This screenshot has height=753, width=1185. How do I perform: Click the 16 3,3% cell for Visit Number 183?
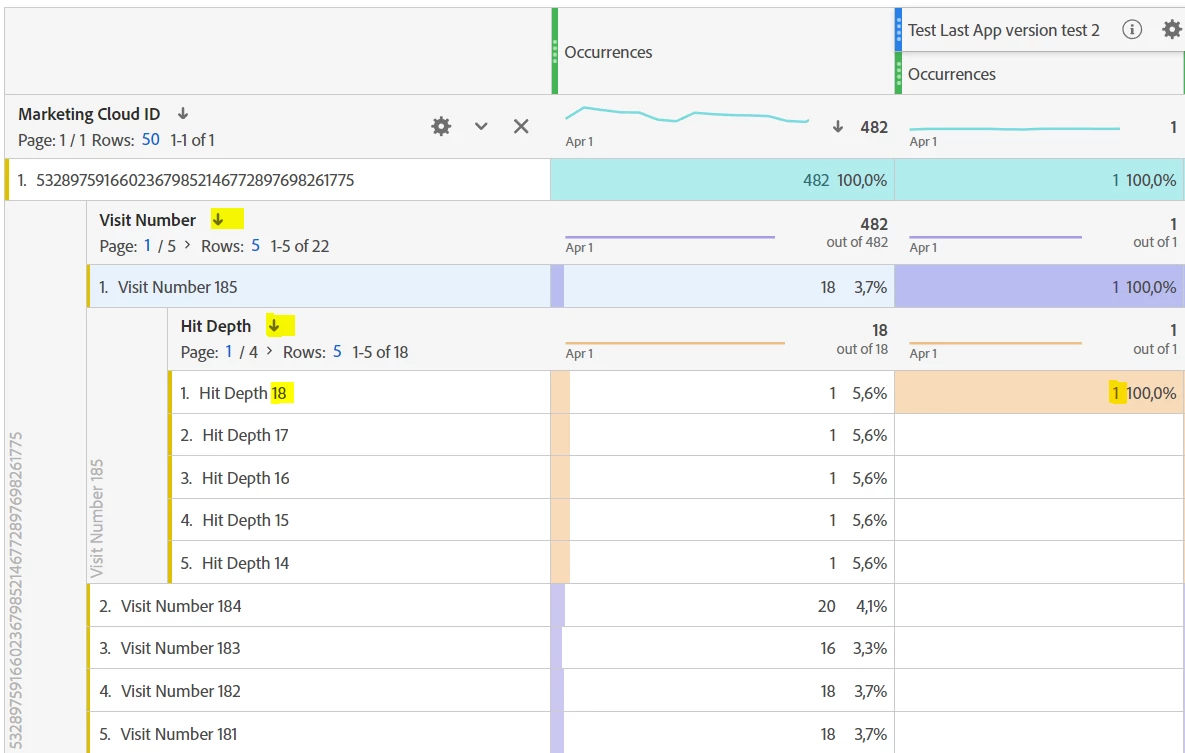click(722, 648)
